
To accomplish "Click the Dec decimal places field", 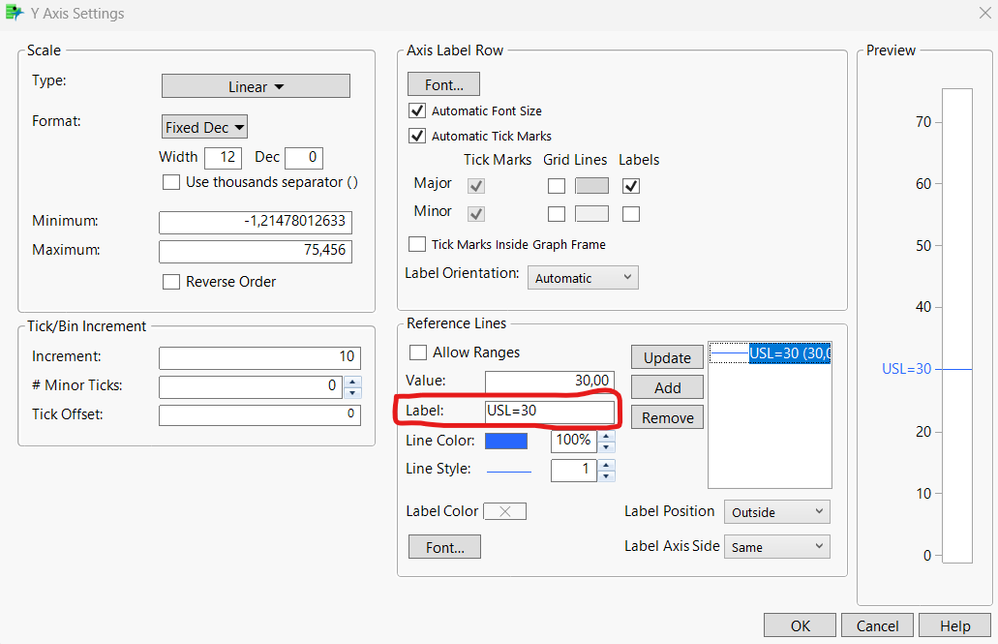I will [304, 157].
